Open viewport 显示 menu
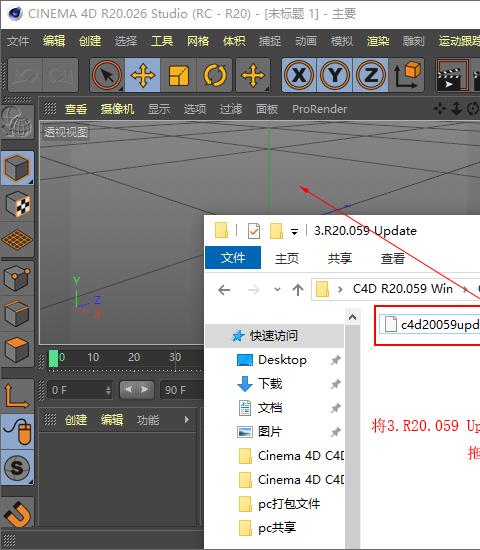The height and width of the screenshot is (550, 480). click(x=159, y=109)
